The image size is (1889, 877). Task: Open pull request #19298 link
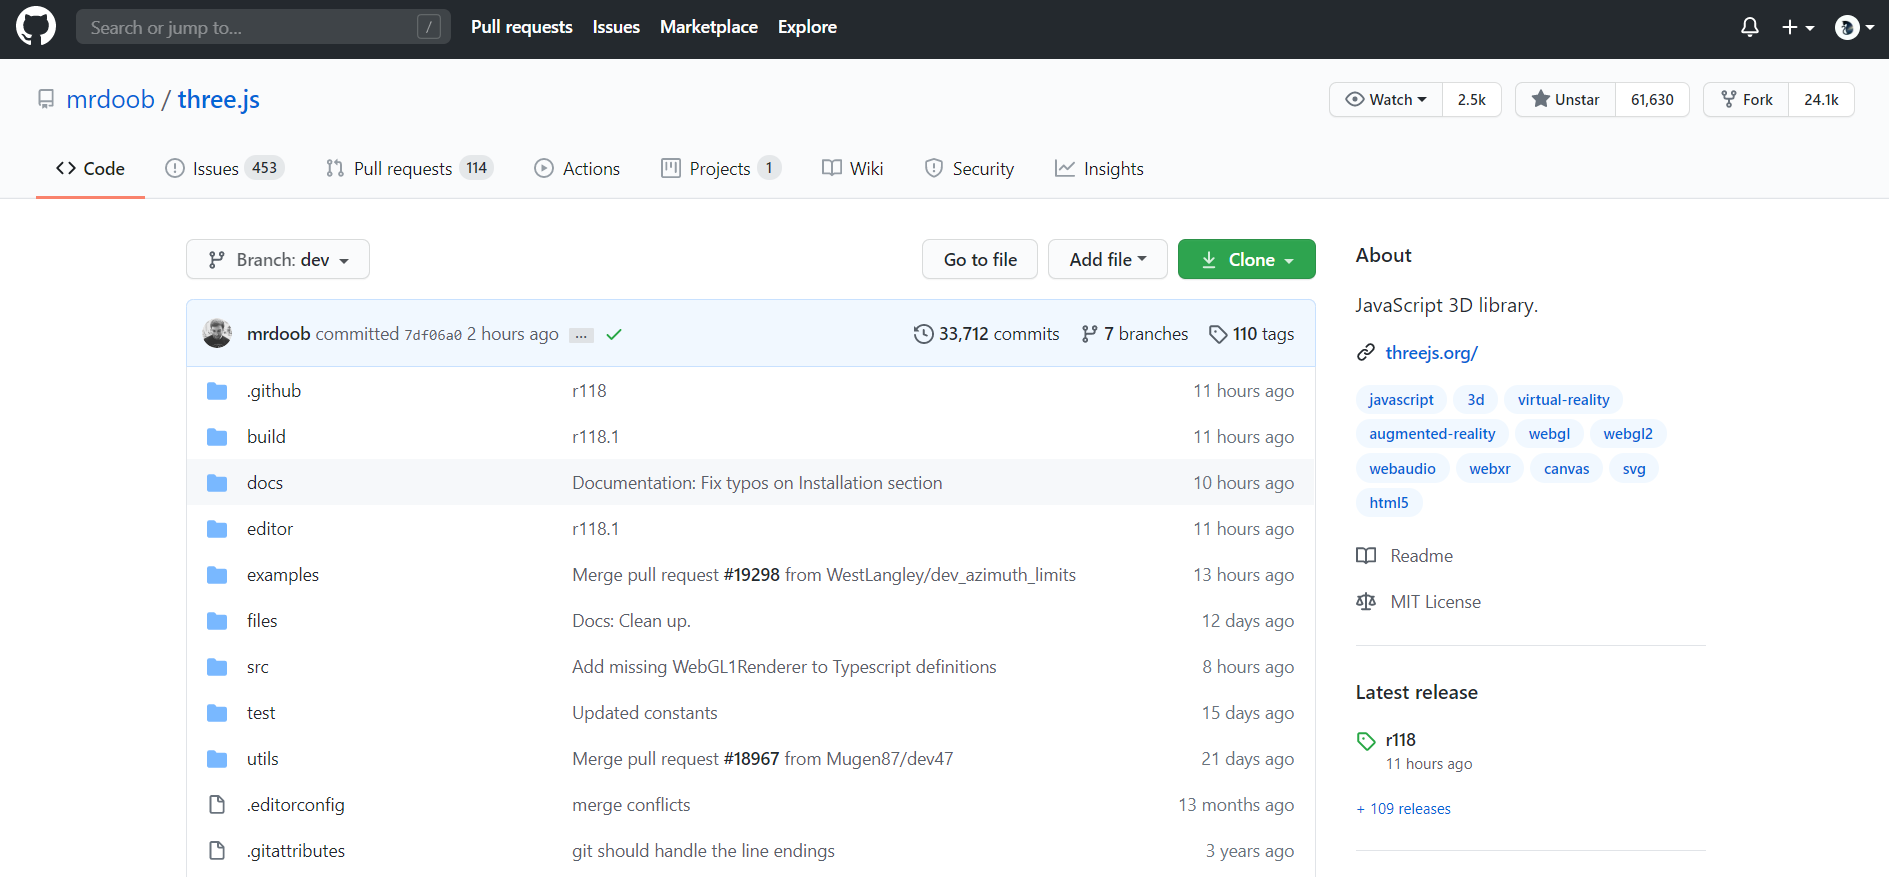coord(751,574)
